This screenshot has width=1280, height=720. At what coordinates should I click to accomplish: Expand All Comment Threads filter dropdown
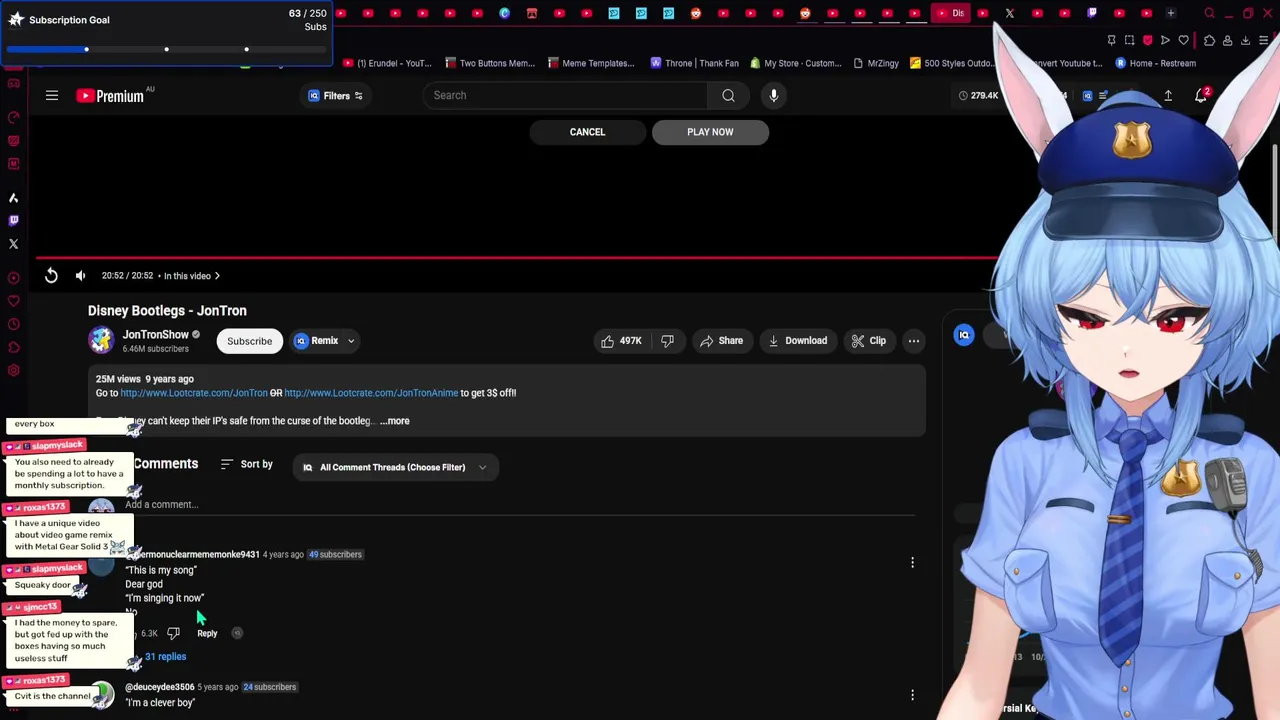pos(395,467)
